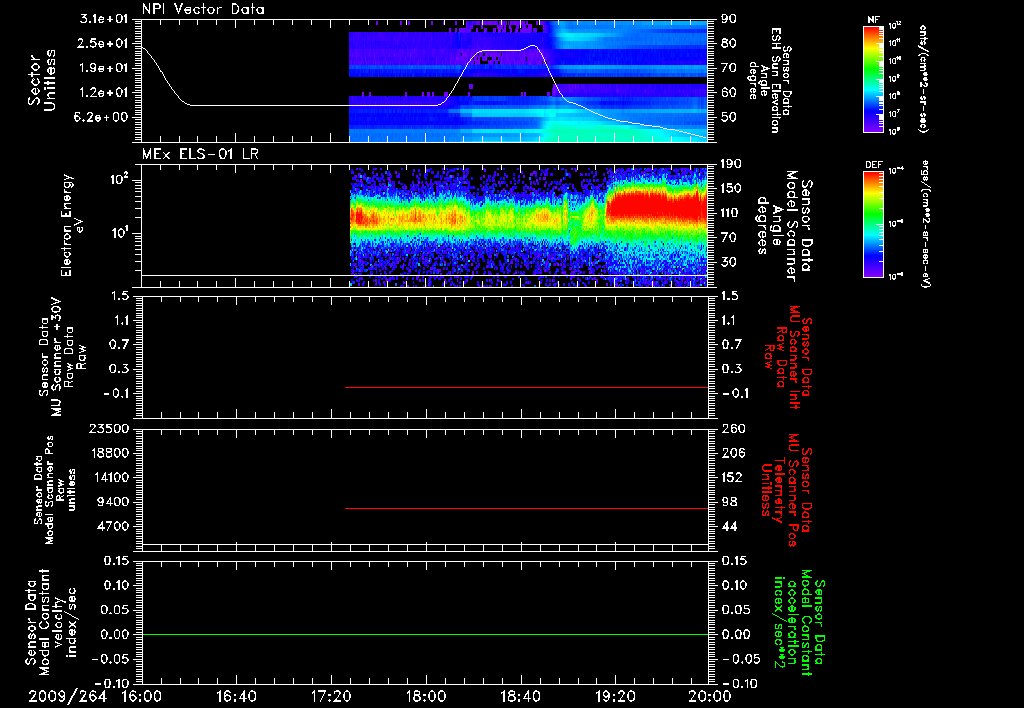Click the "cnts/(cm**2-sr-sec)" units label
The height and width of the screenshot is (708, 1024).
coord(923,79)
